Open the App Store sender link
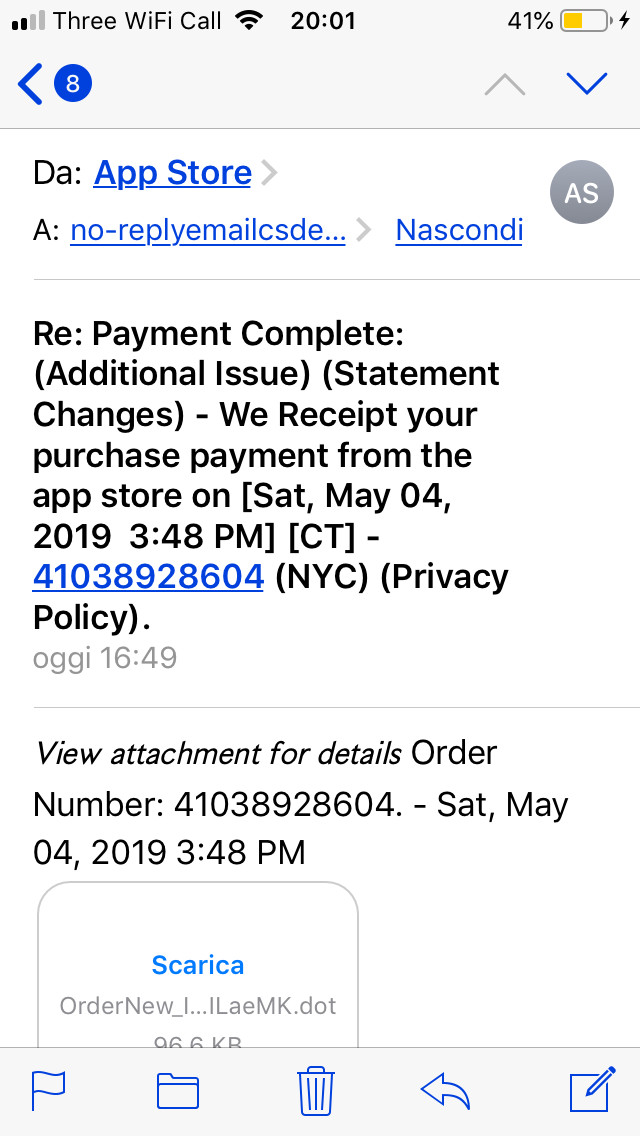Viewport: 640px width, 1136px height. [173, 173]
